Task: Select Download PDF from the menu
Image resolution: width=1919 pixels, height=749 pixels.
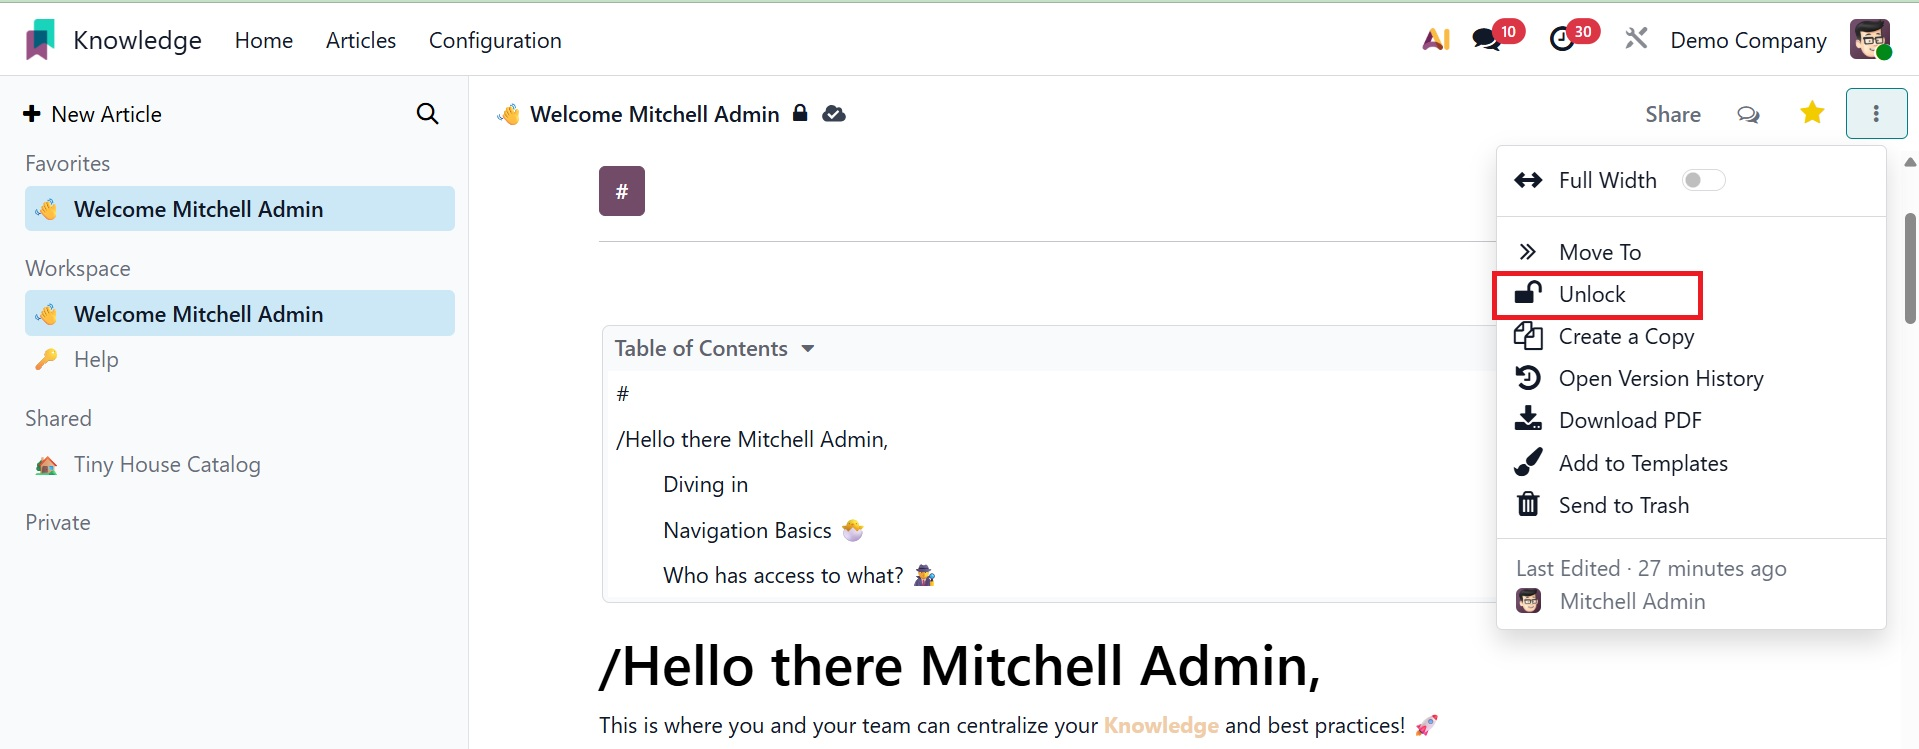Action: click(x=1630, y=421)
